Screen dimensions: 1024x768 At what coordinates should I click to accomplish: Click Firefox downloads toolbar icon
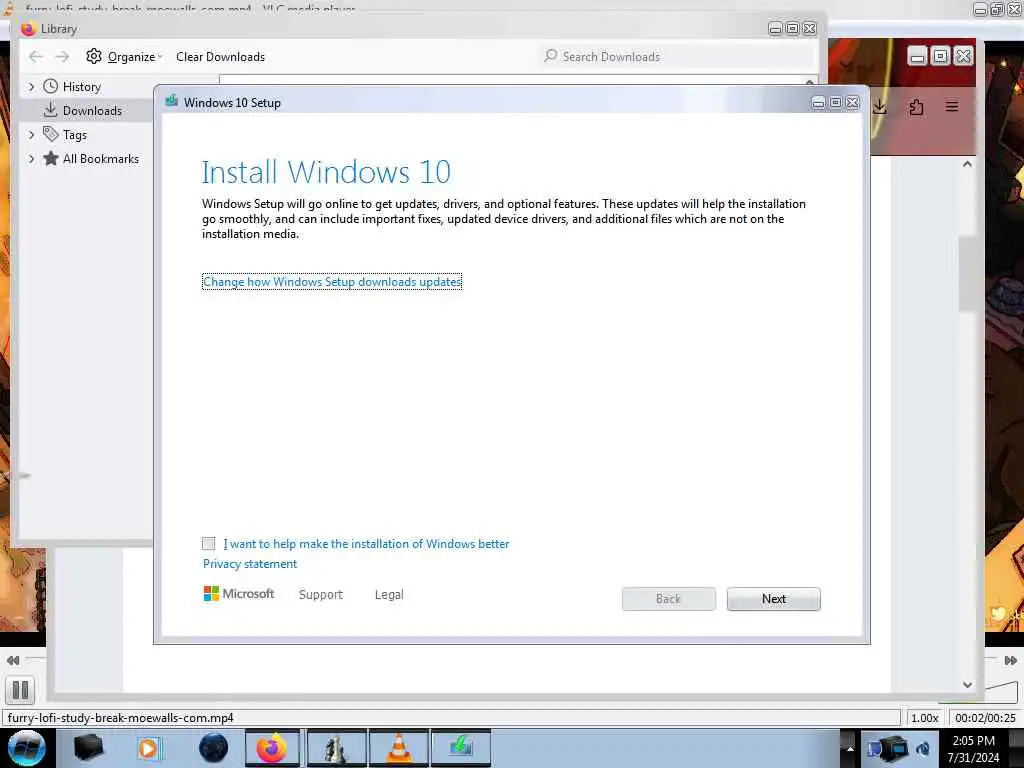coord(880,107)
